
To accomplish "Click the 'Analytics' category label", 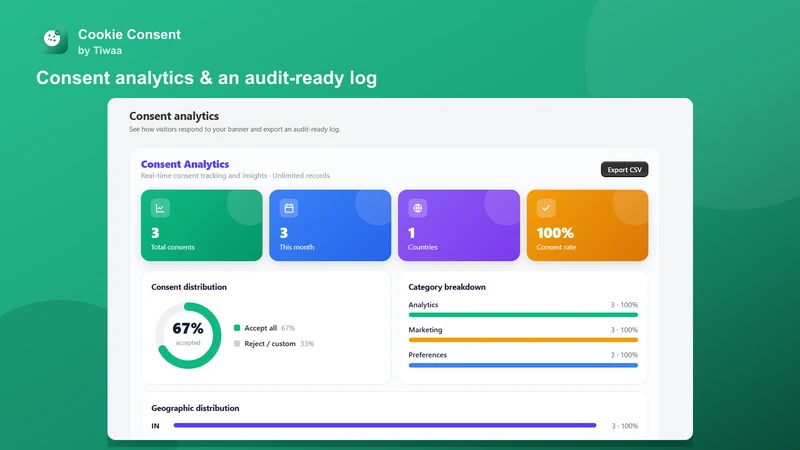I will 423,305.
